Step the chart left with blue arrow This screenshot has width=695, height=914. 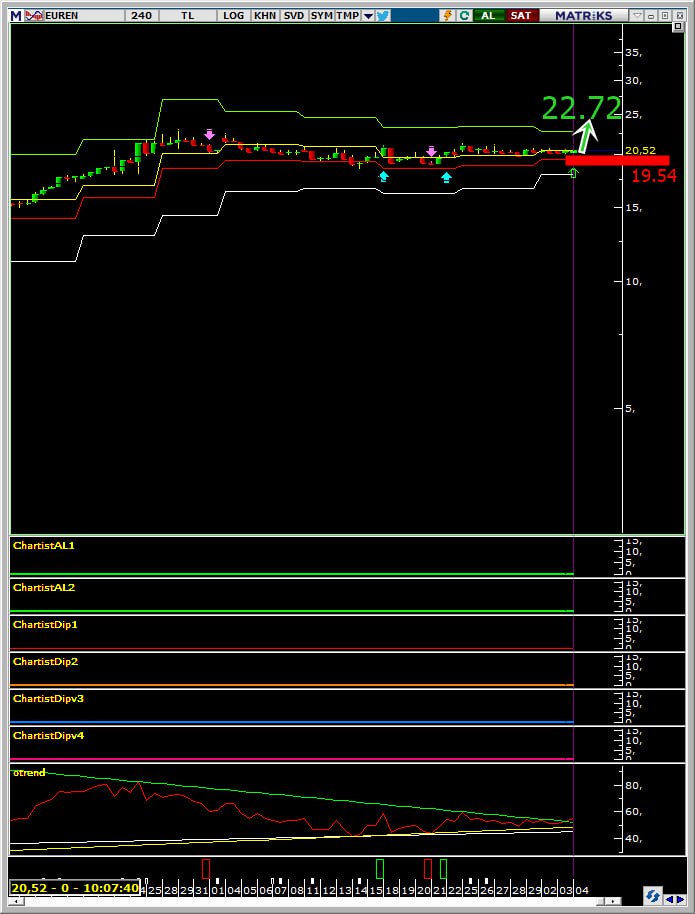669,900
